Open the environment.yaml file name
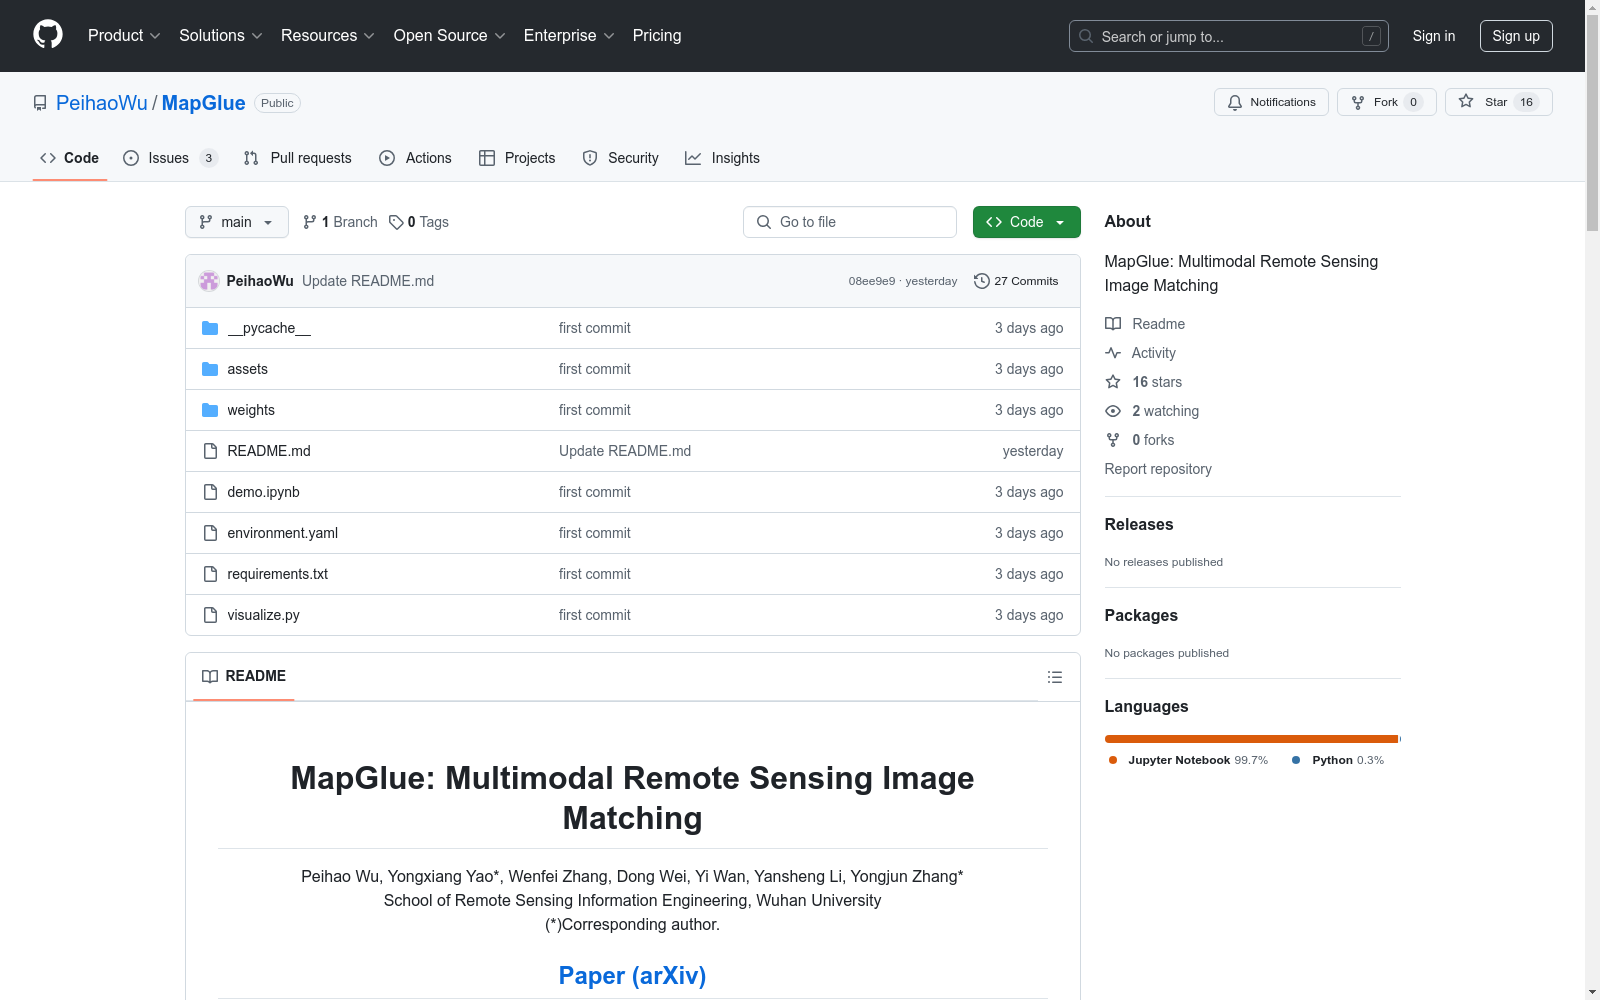1600x1000 pixels. tap(282, 533)
